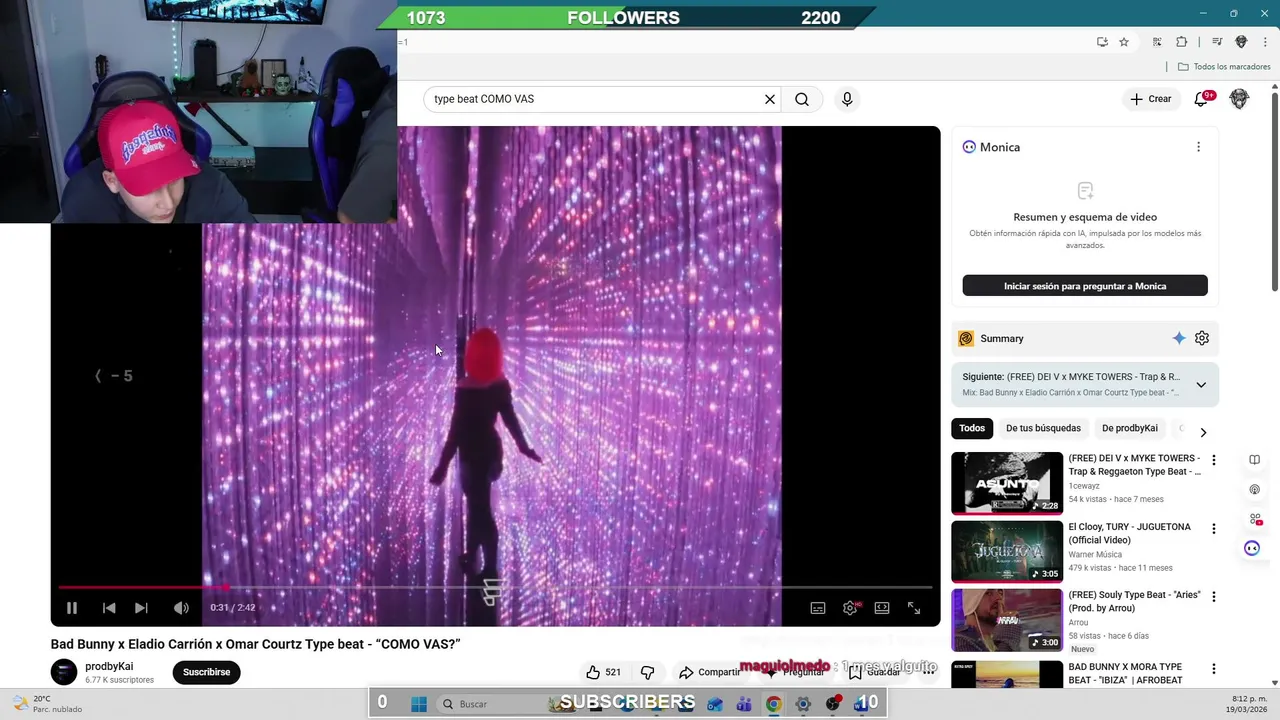Click the Warner Música channel name
Viewport: 1280px width, 720px height.
click(x=1095, y=554)
